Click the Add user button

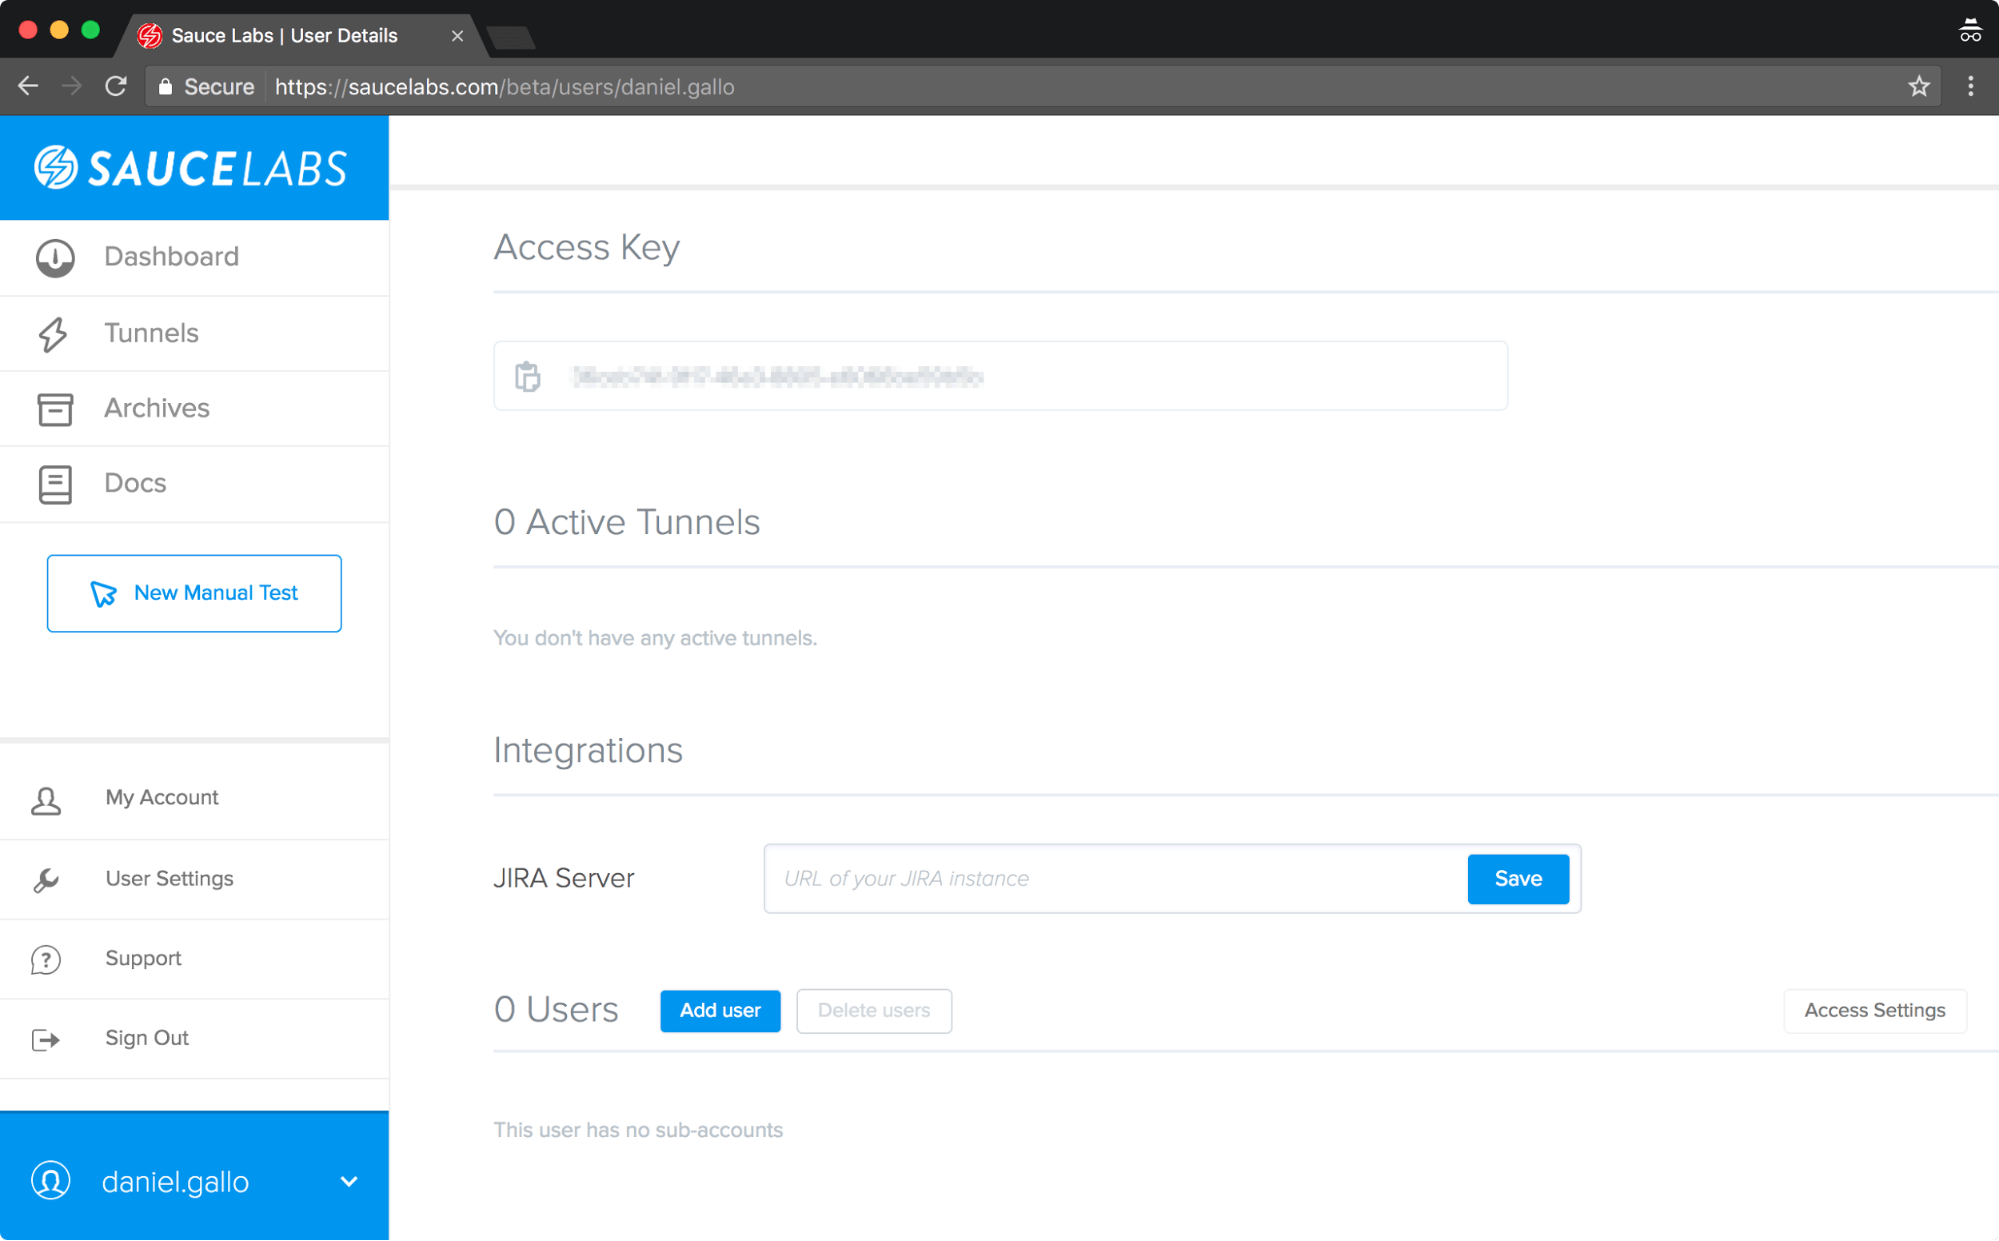pyautogui.click(x=720, y=1011)
